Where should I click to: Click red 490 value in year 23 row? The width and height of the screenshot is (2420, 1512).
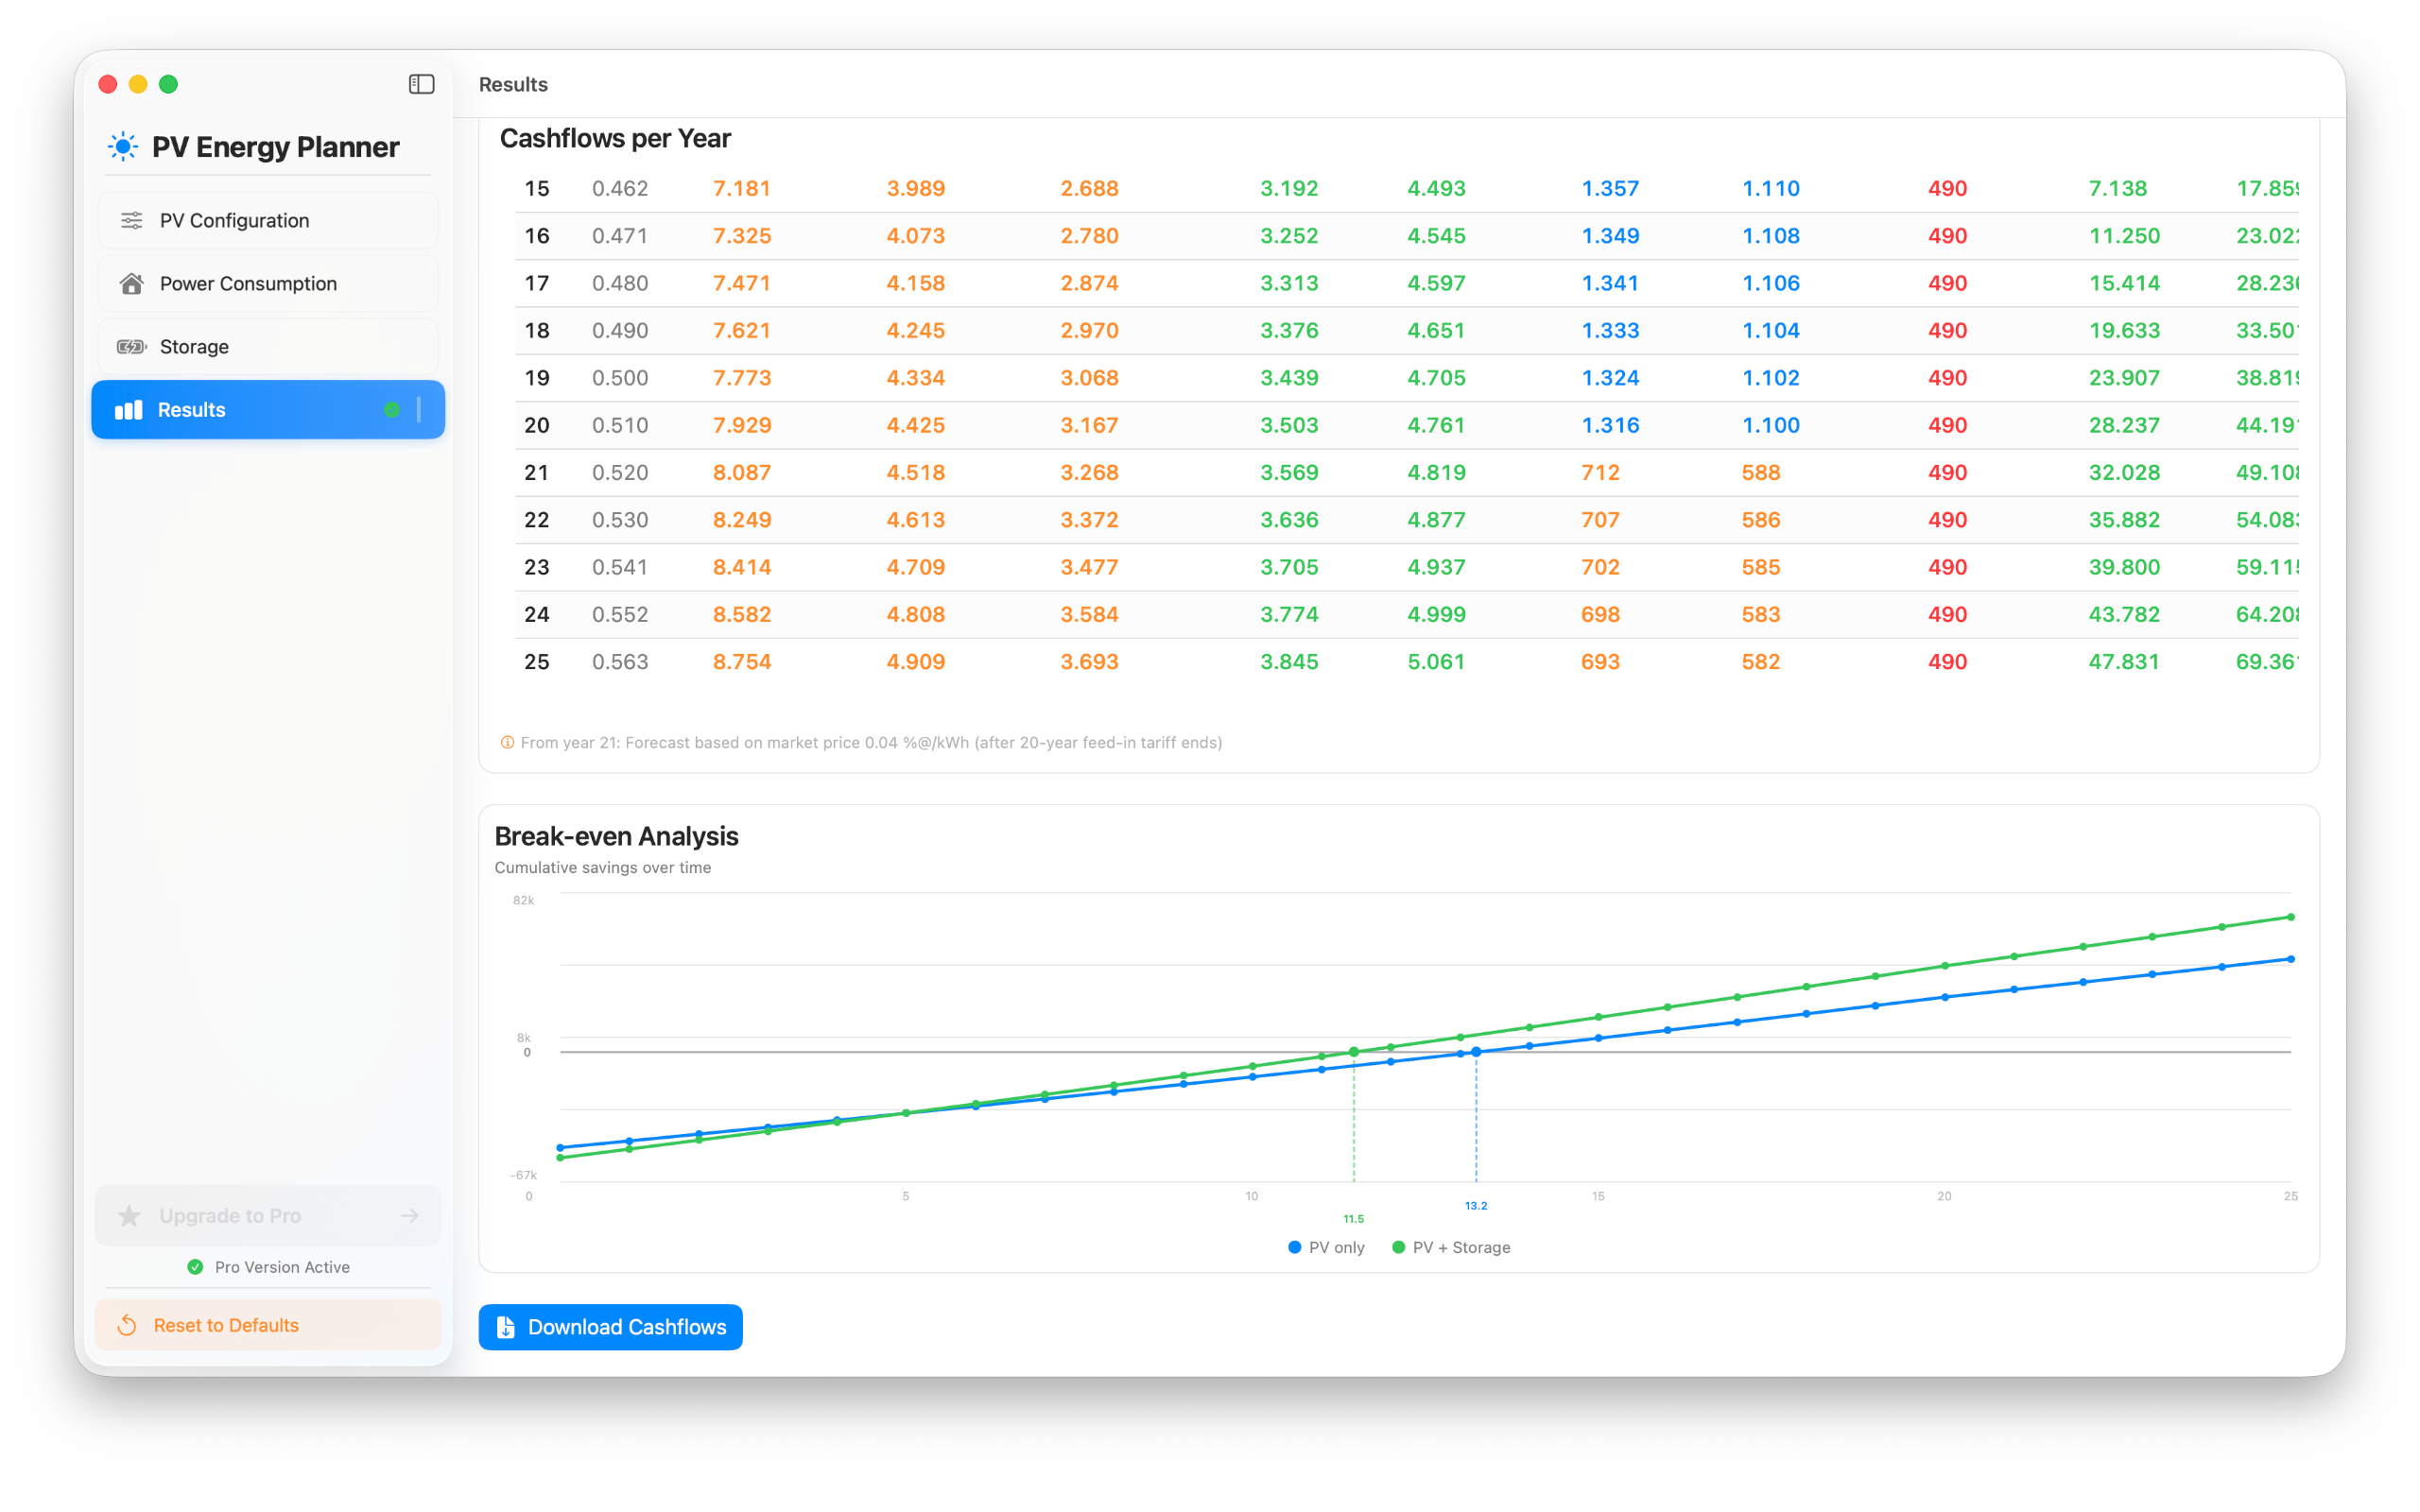coord(1948,567)
